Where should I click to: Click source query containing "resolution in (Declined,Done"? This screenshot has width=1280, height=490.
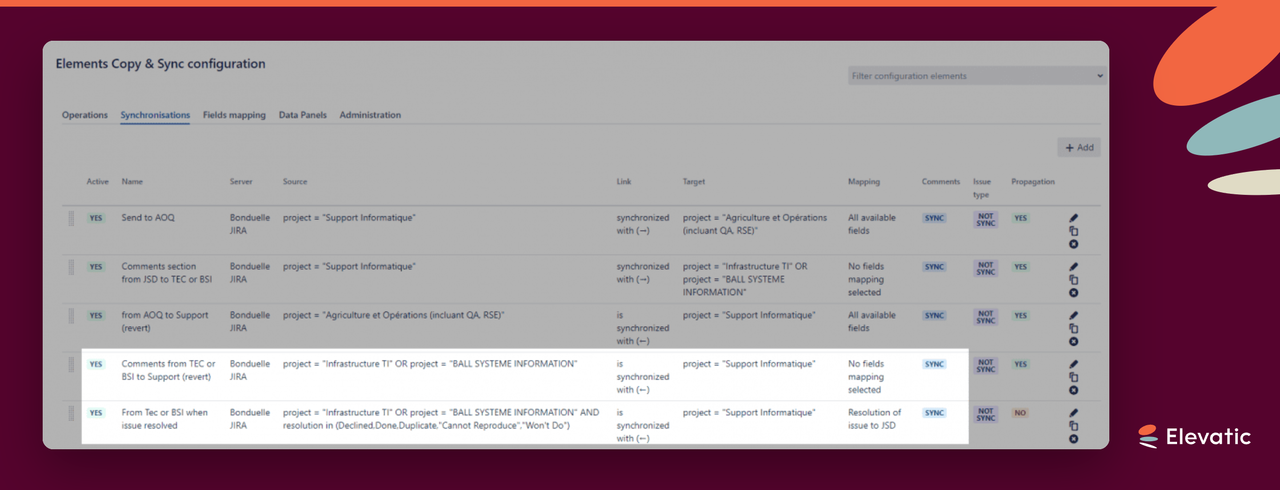pyautogui.click(x=441, y=419)
